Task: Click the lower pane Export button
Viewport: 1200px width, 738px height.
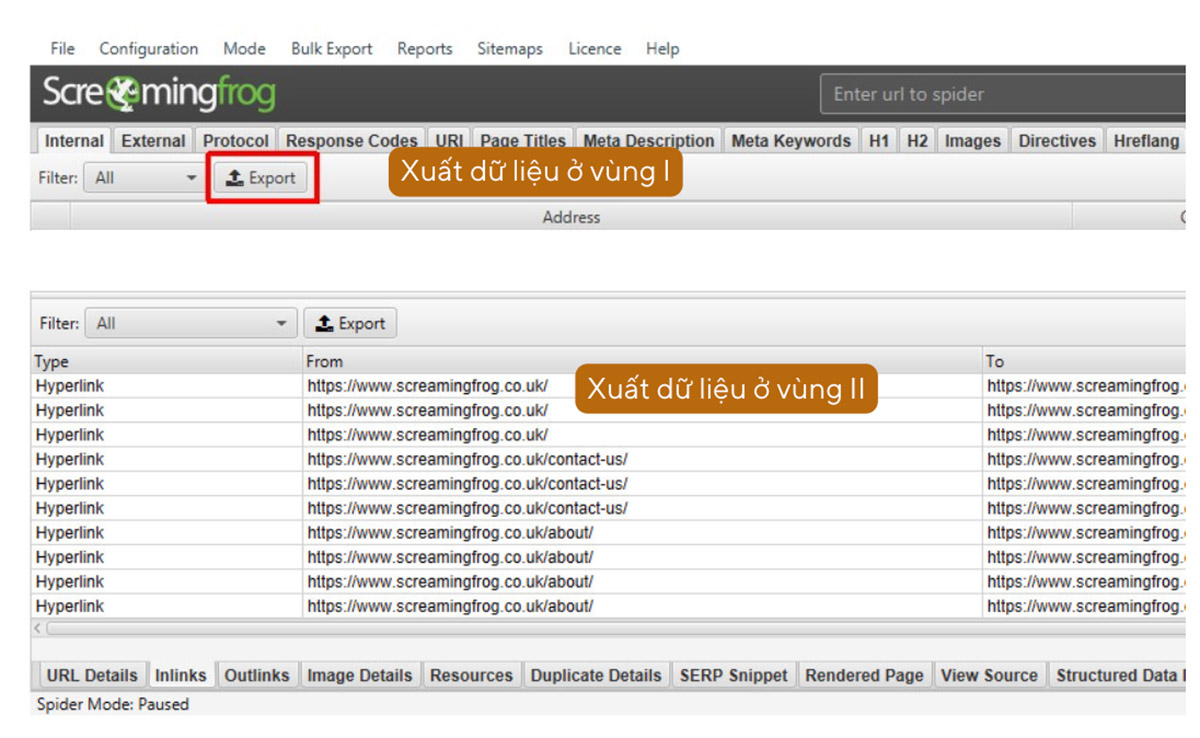Action: point(350,323)
